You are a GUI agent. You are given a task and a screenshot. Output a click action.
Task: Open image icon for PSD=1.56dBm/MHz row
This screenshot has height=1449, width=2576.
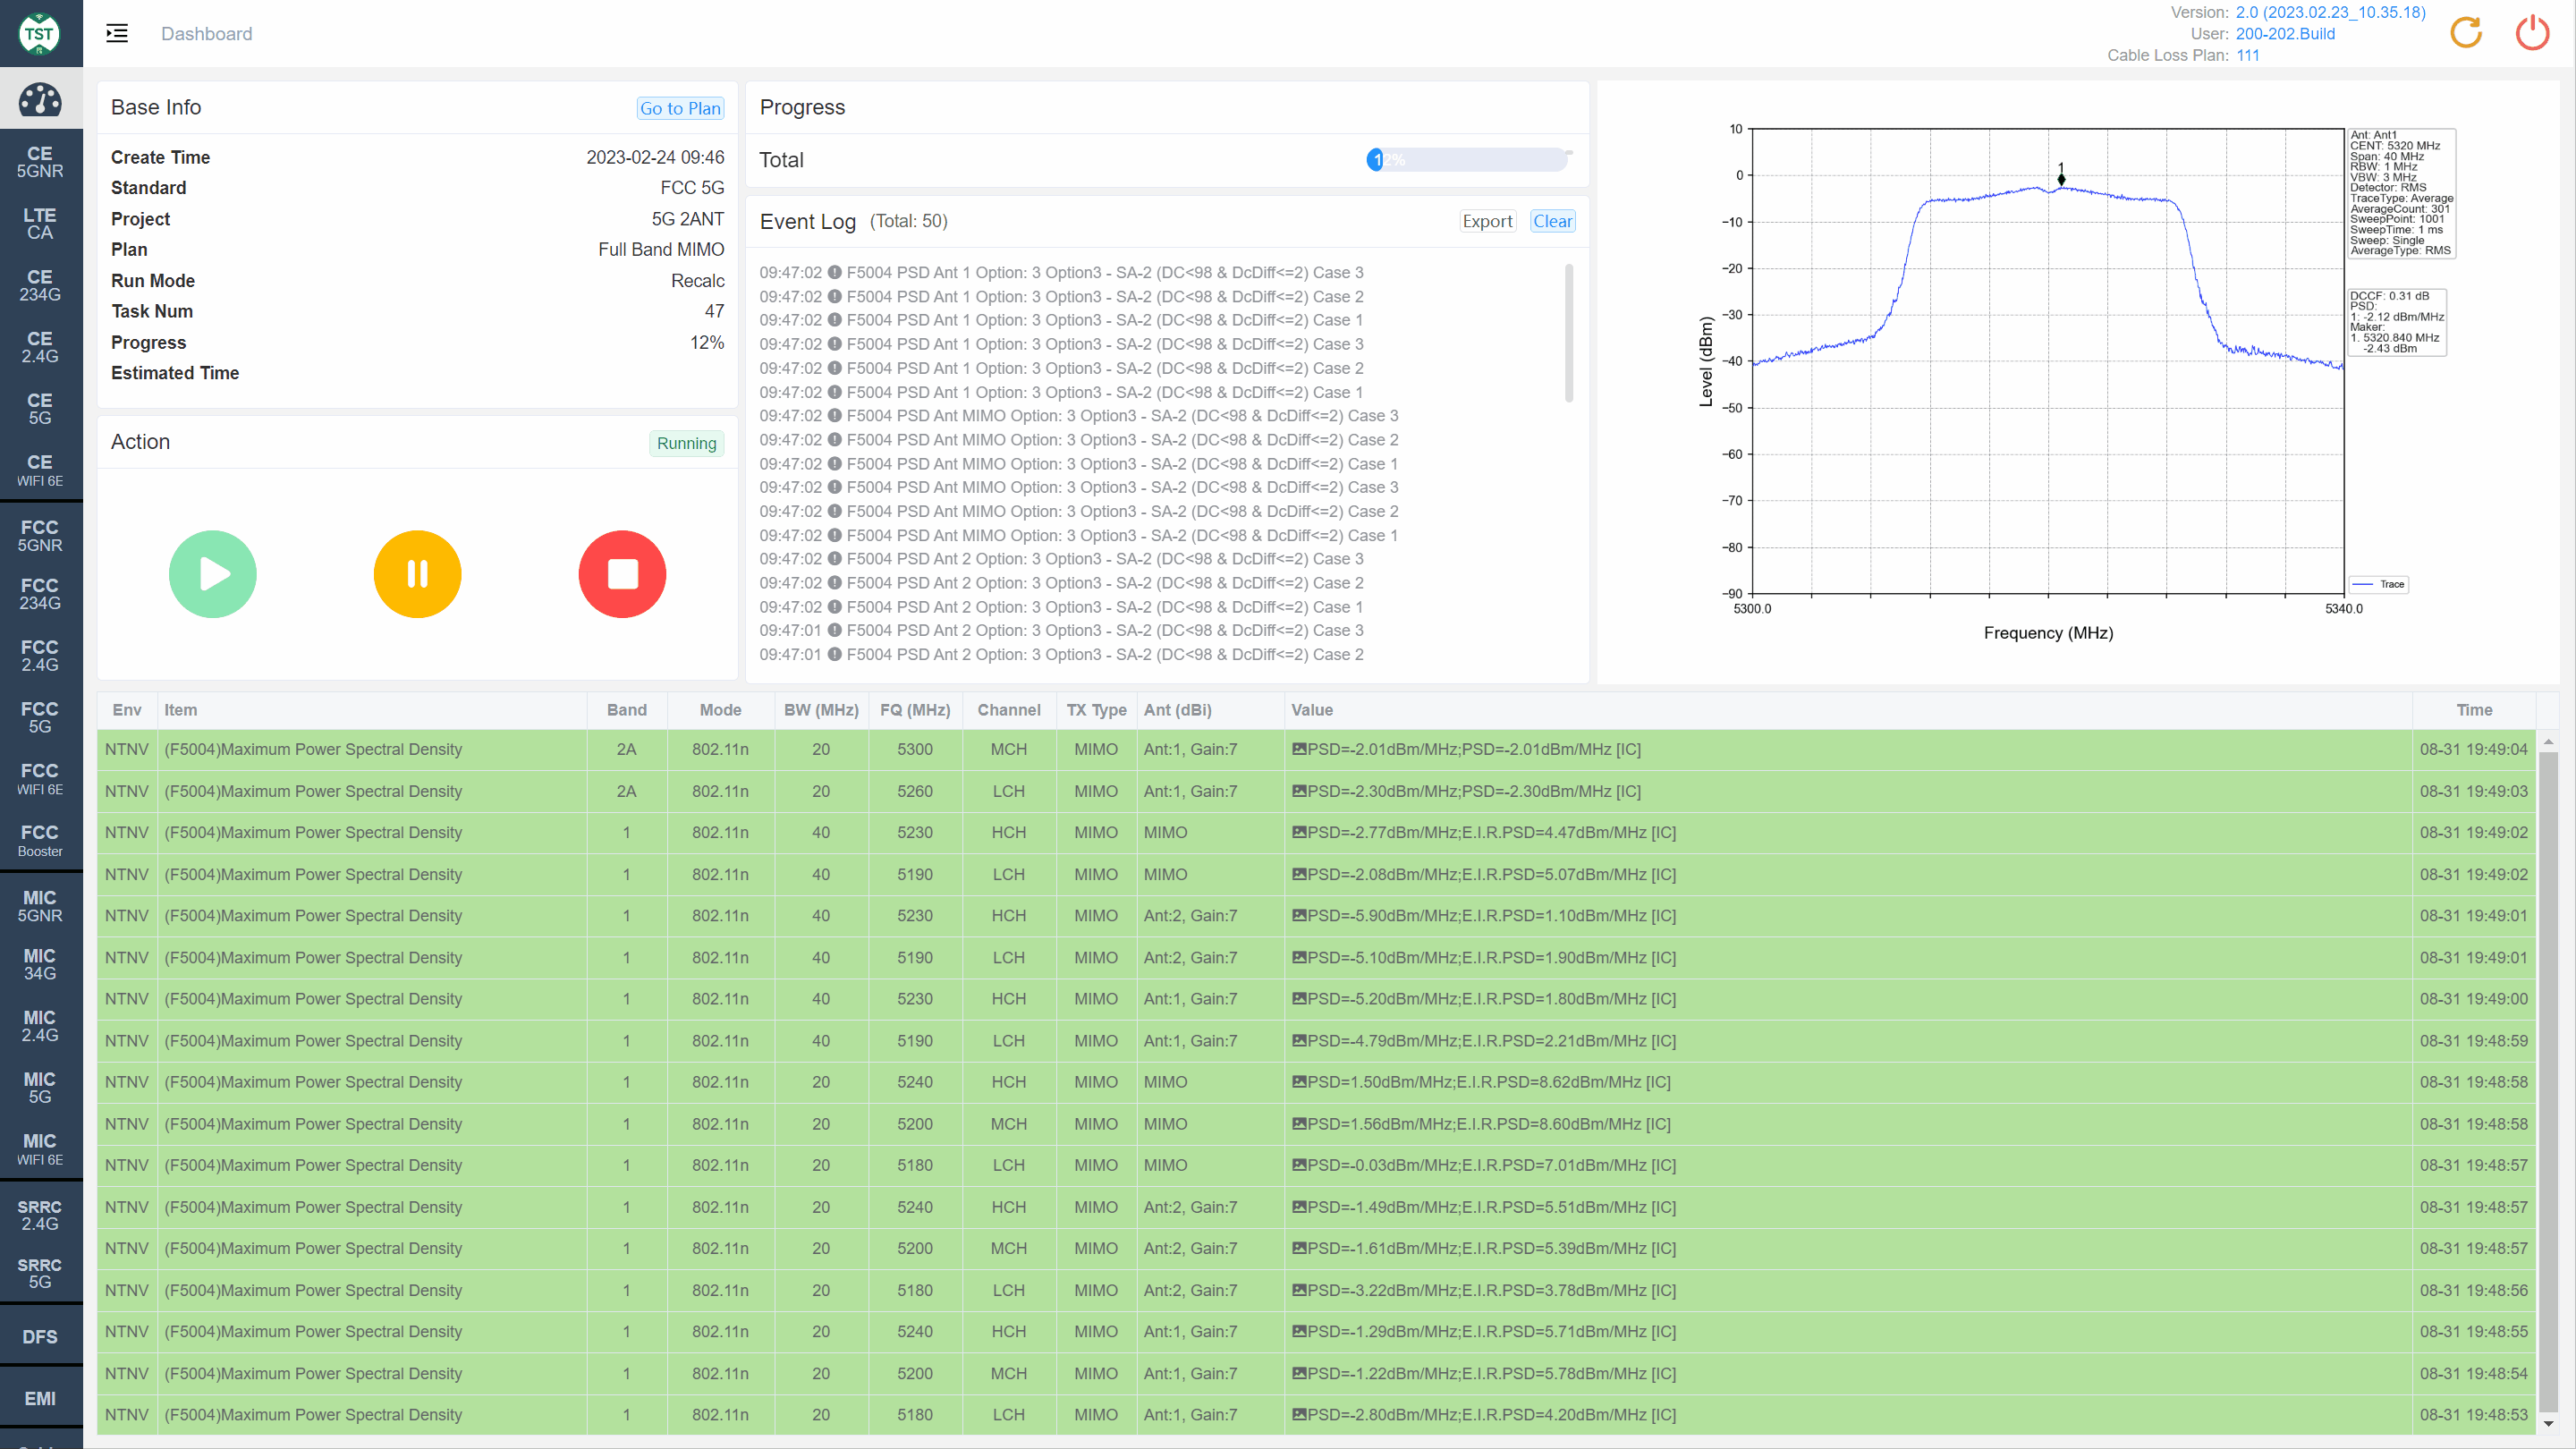pyautogui.click(x=1299, y=1124)
